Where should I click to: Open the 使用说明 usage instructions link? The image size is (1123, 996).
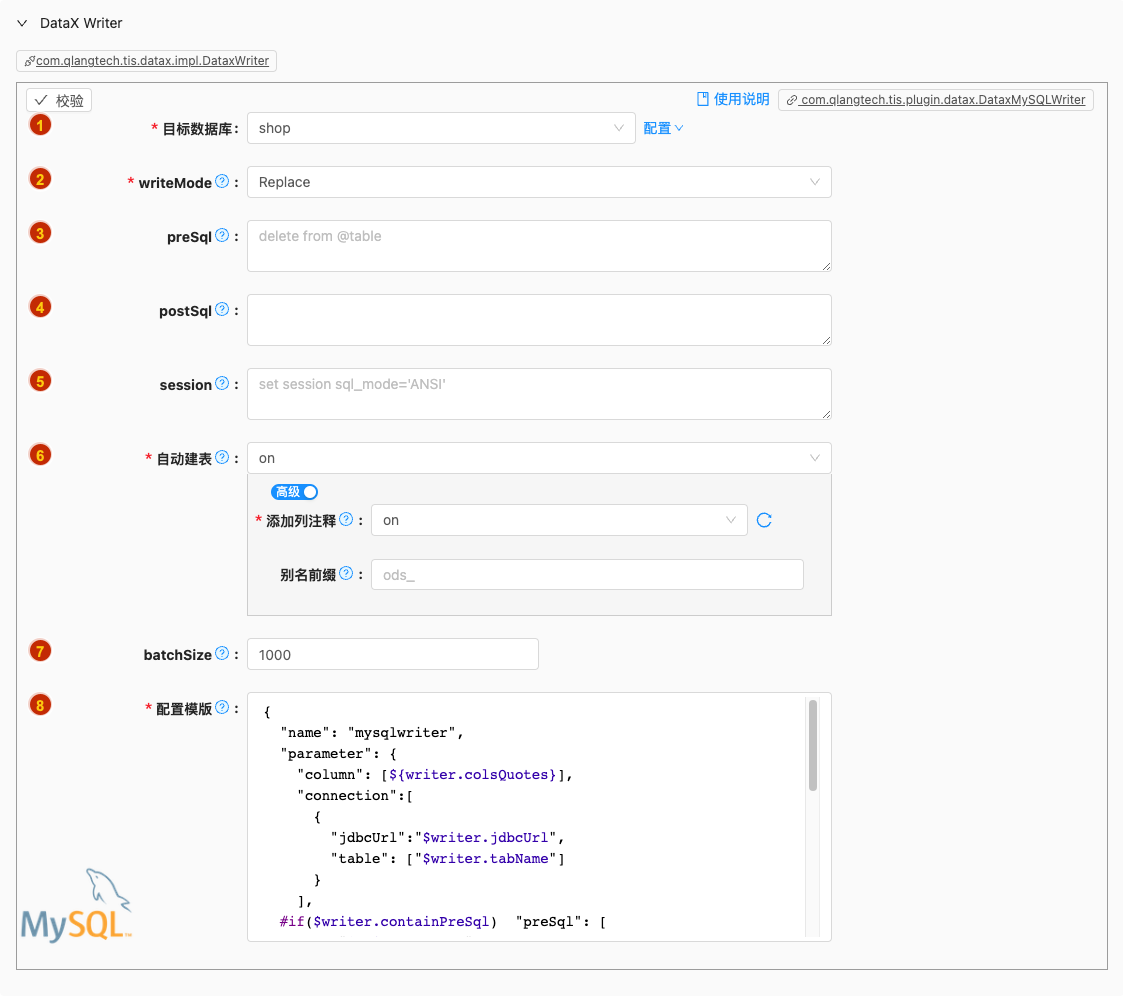(733, 99)
